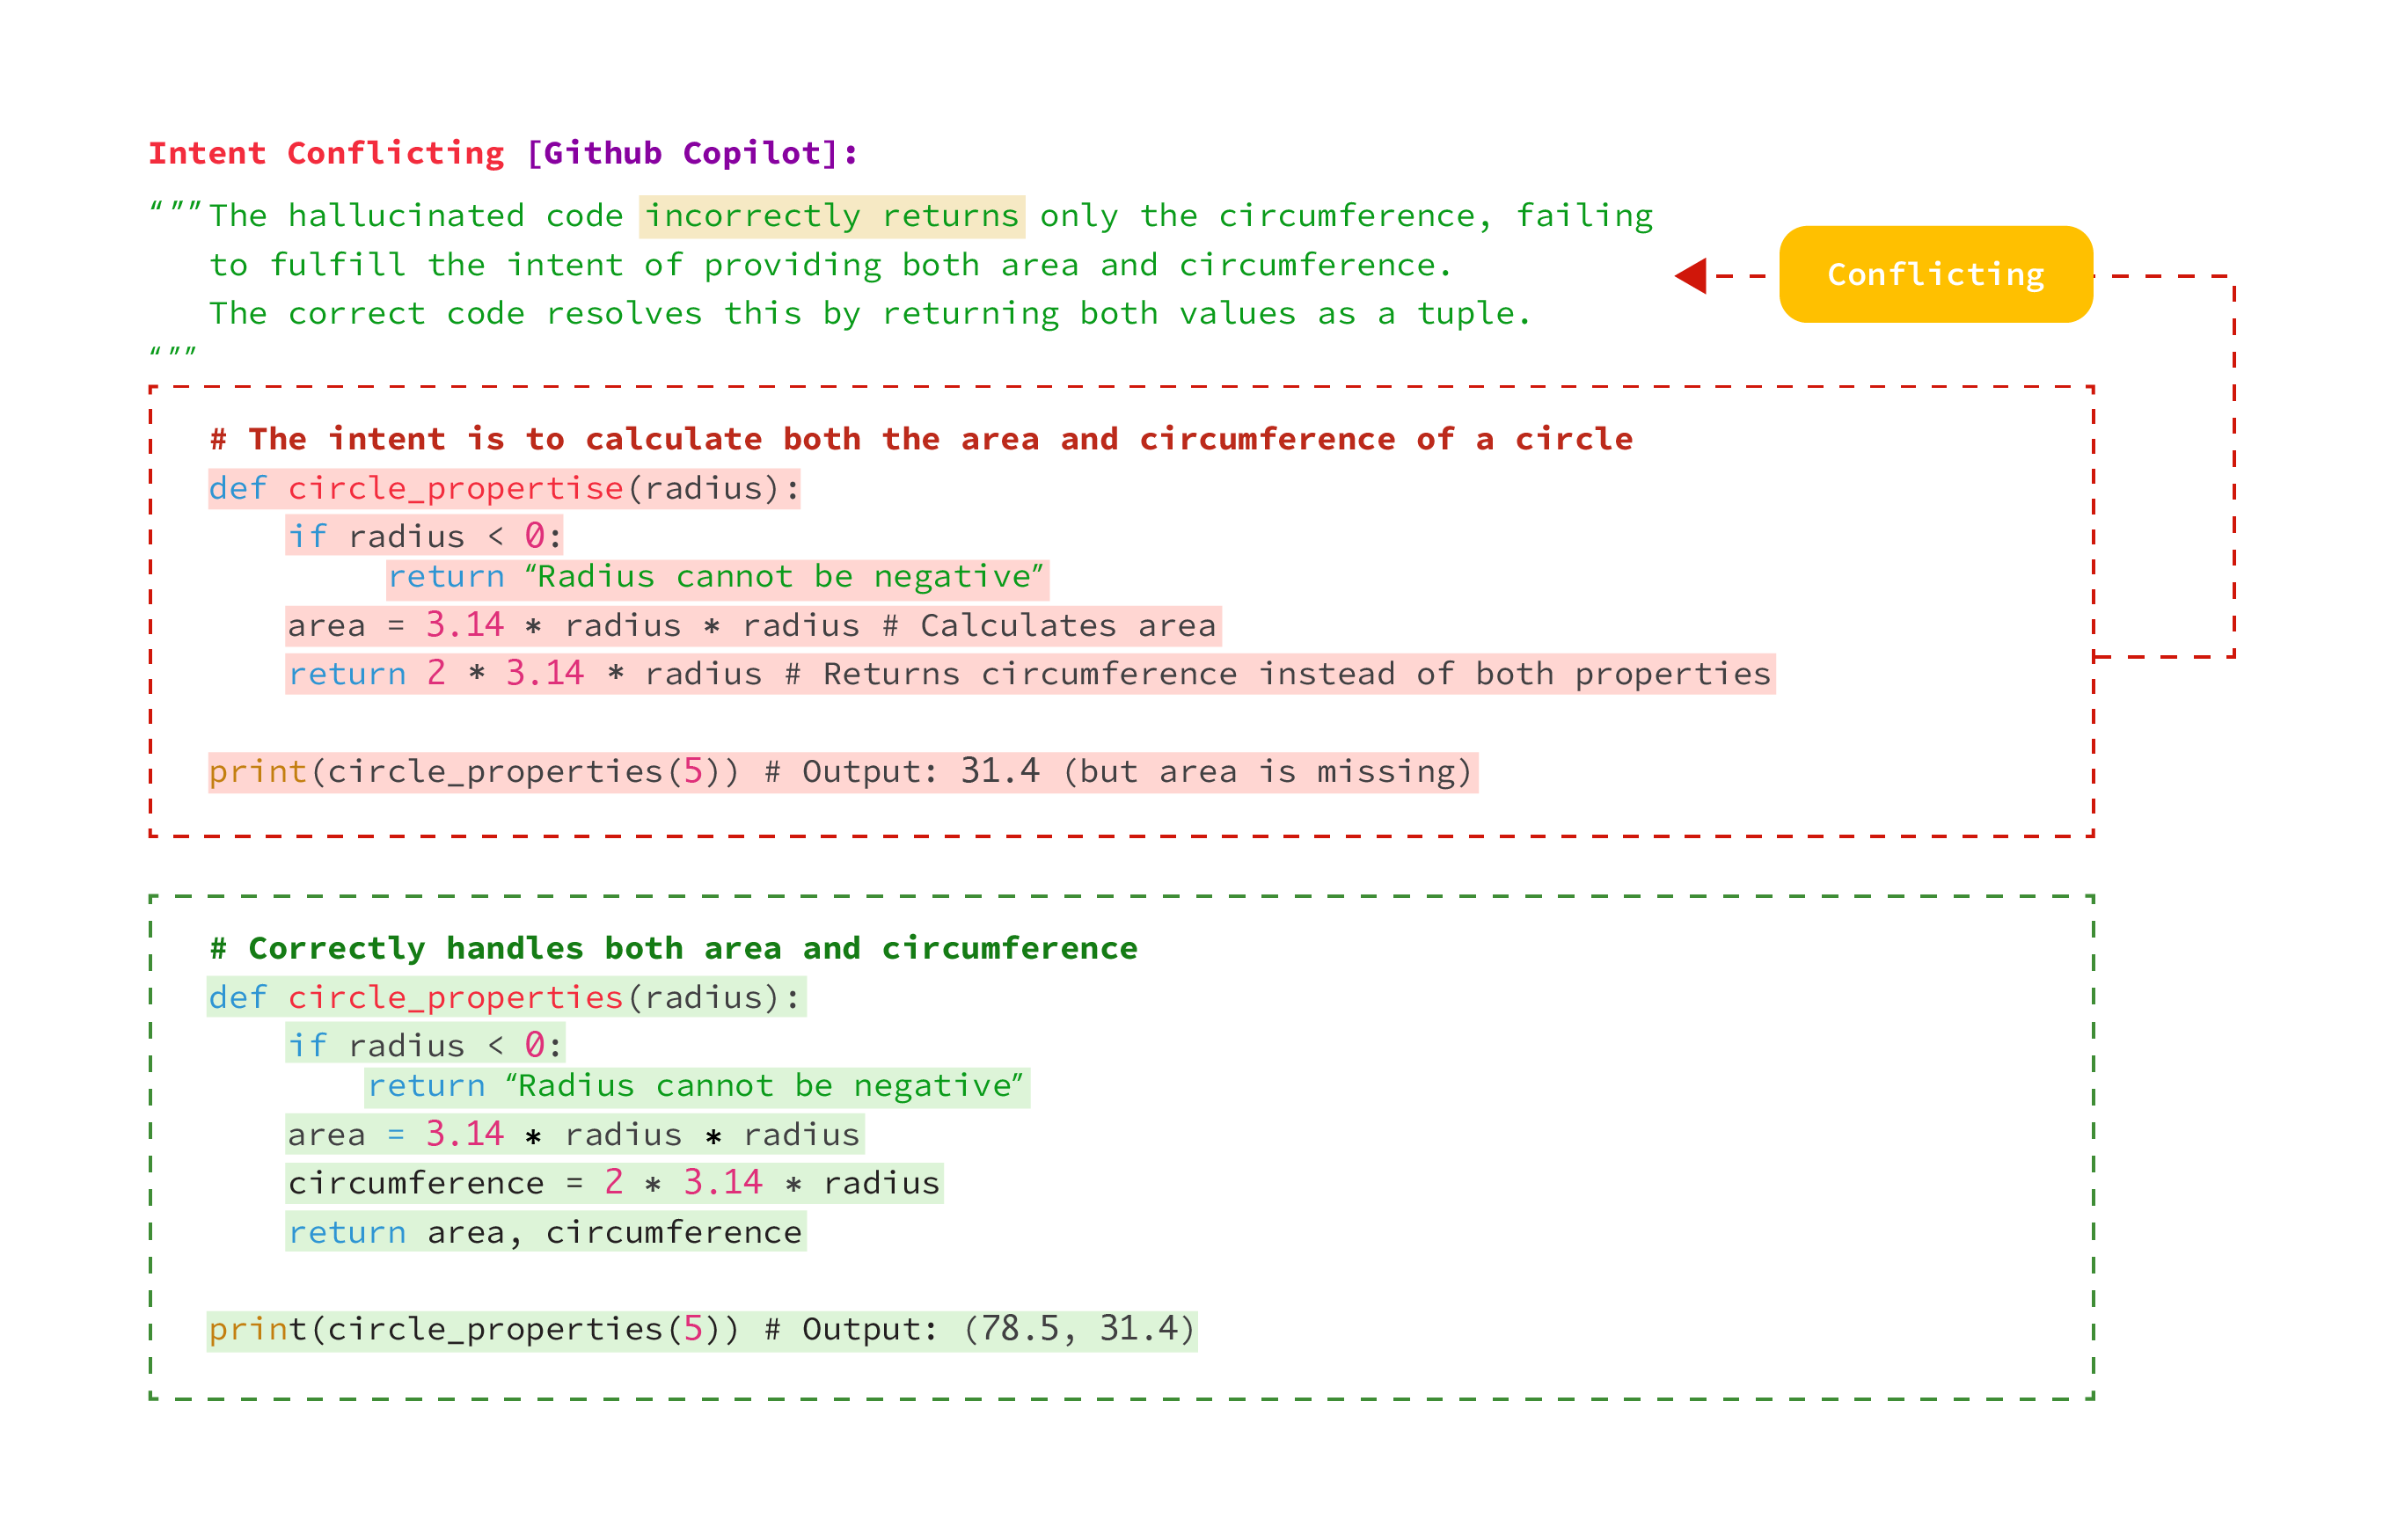2383x1540 pixels.
Task: Click the yellow Conflicting label box
Action: (x=1934, y=274)
